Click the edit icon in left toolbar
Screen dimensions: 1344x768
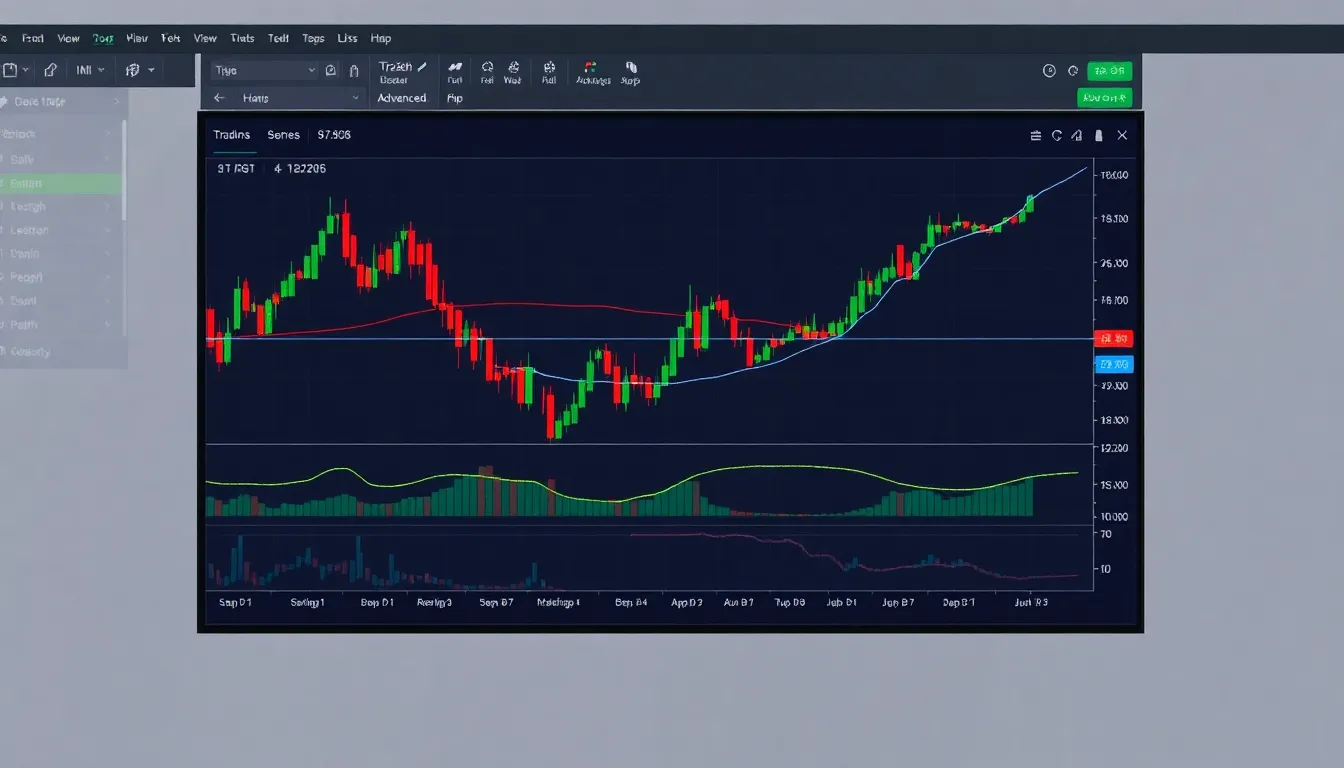pos(51,70)
